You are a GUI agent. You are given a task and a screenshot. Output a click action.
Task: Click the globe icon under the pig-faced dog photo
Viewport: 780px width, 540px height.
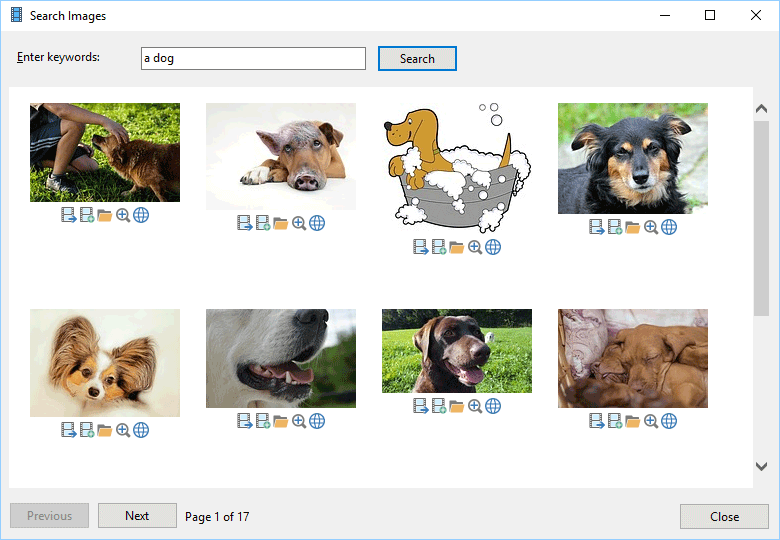(x=317, y=223)
